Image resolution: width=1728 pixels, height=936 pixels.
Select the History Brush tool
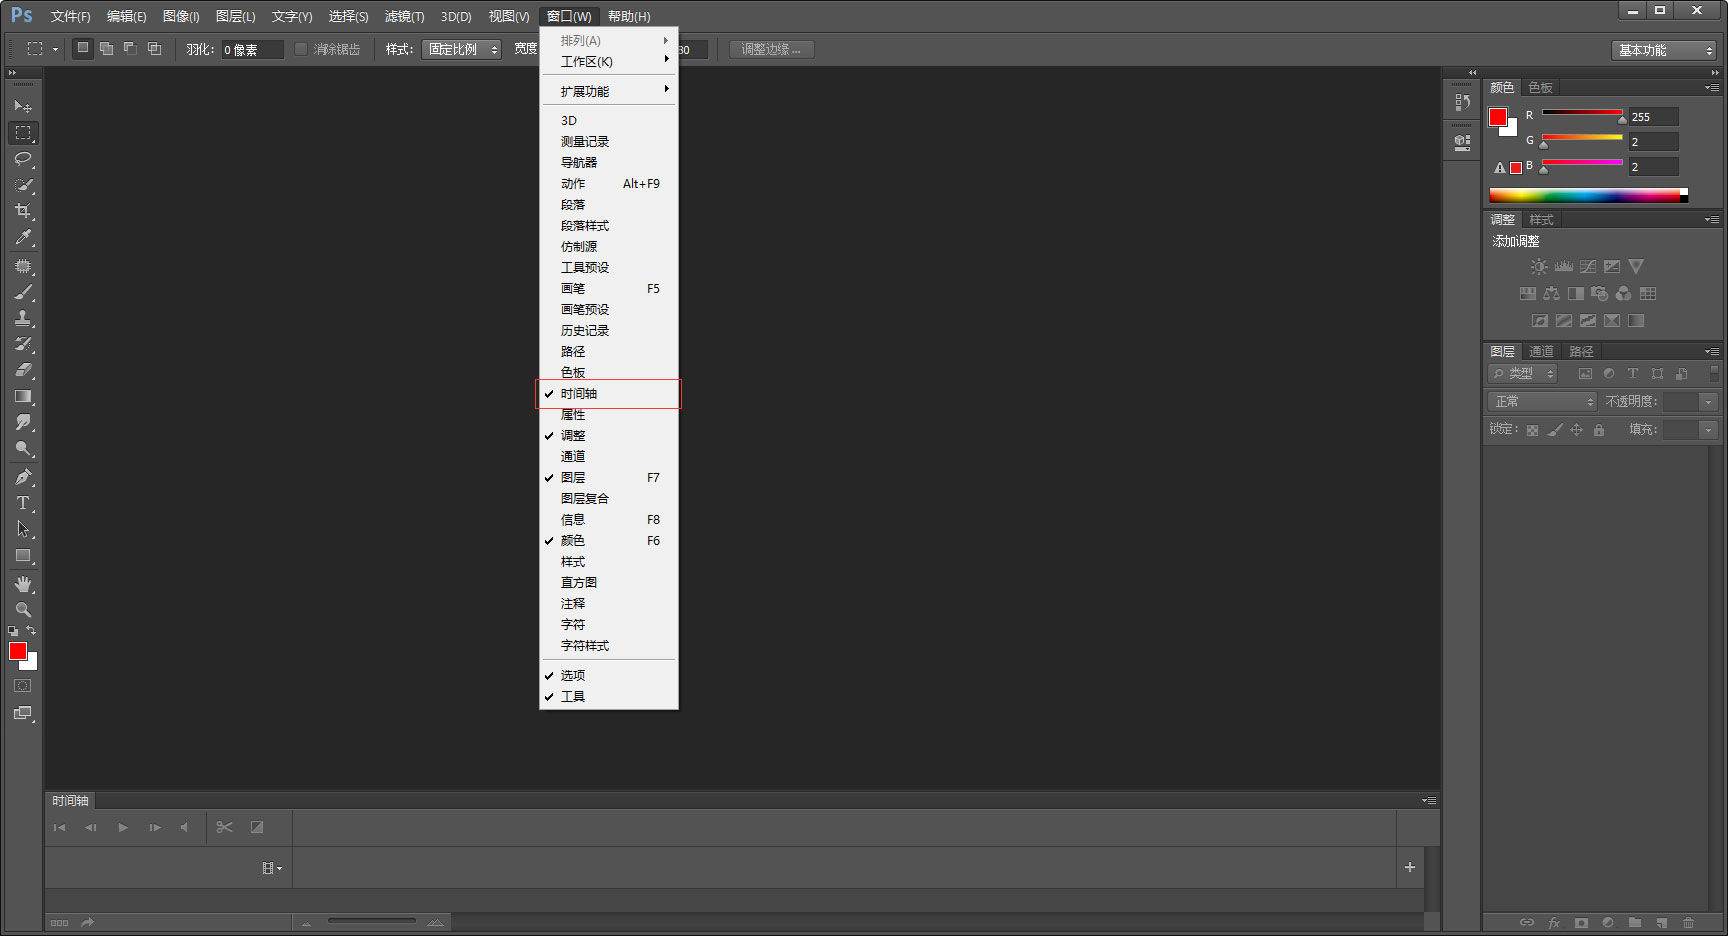23,344
